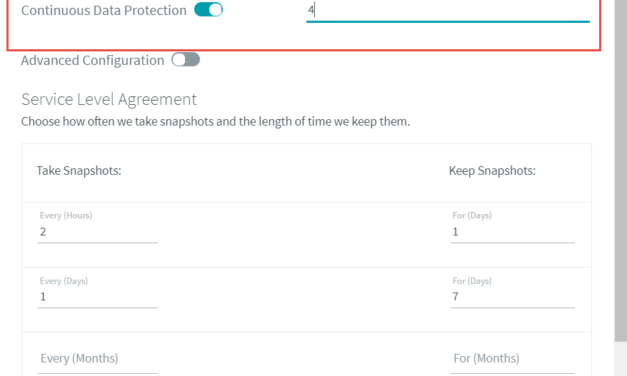Click the empty Every (Months) field
The height and width of the screenshot is (376, 627).
pyautogui.click(x=98, y=359)
